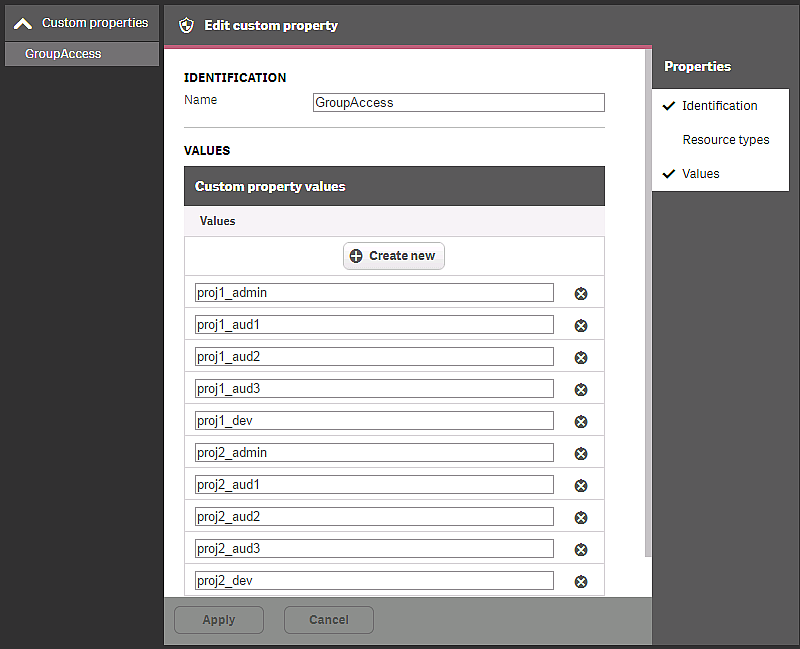Click the plus icon in Create new
The image size is (800, 649).
tap(357, 255)
